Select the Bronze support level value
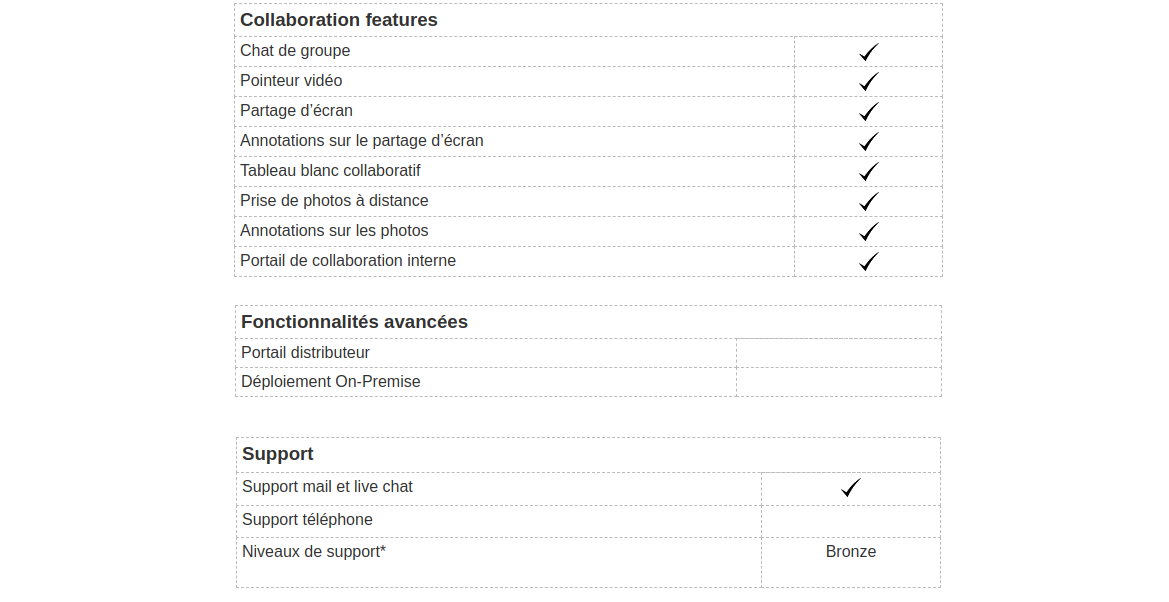1169x602 pixels. [851, 552]
